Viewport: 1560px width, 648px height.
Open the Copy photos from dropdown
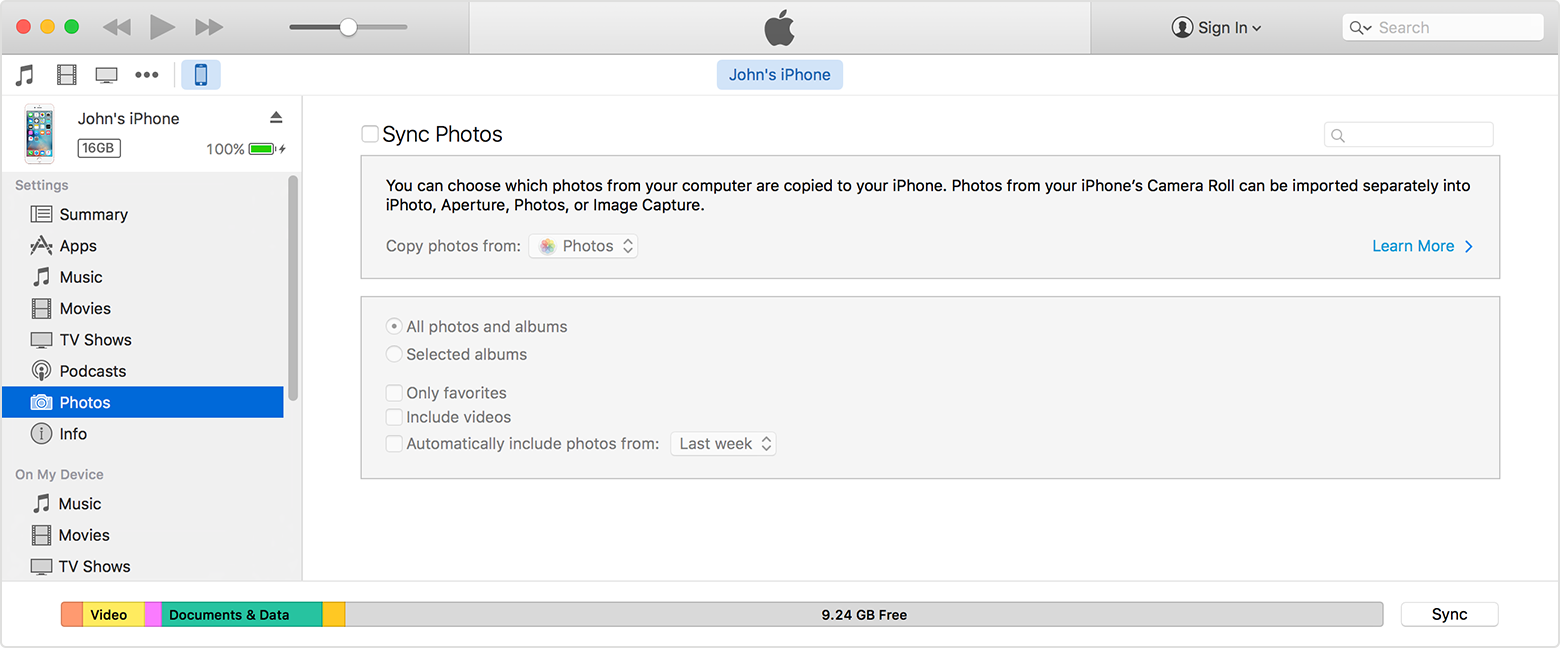click(x=583, y=246)
